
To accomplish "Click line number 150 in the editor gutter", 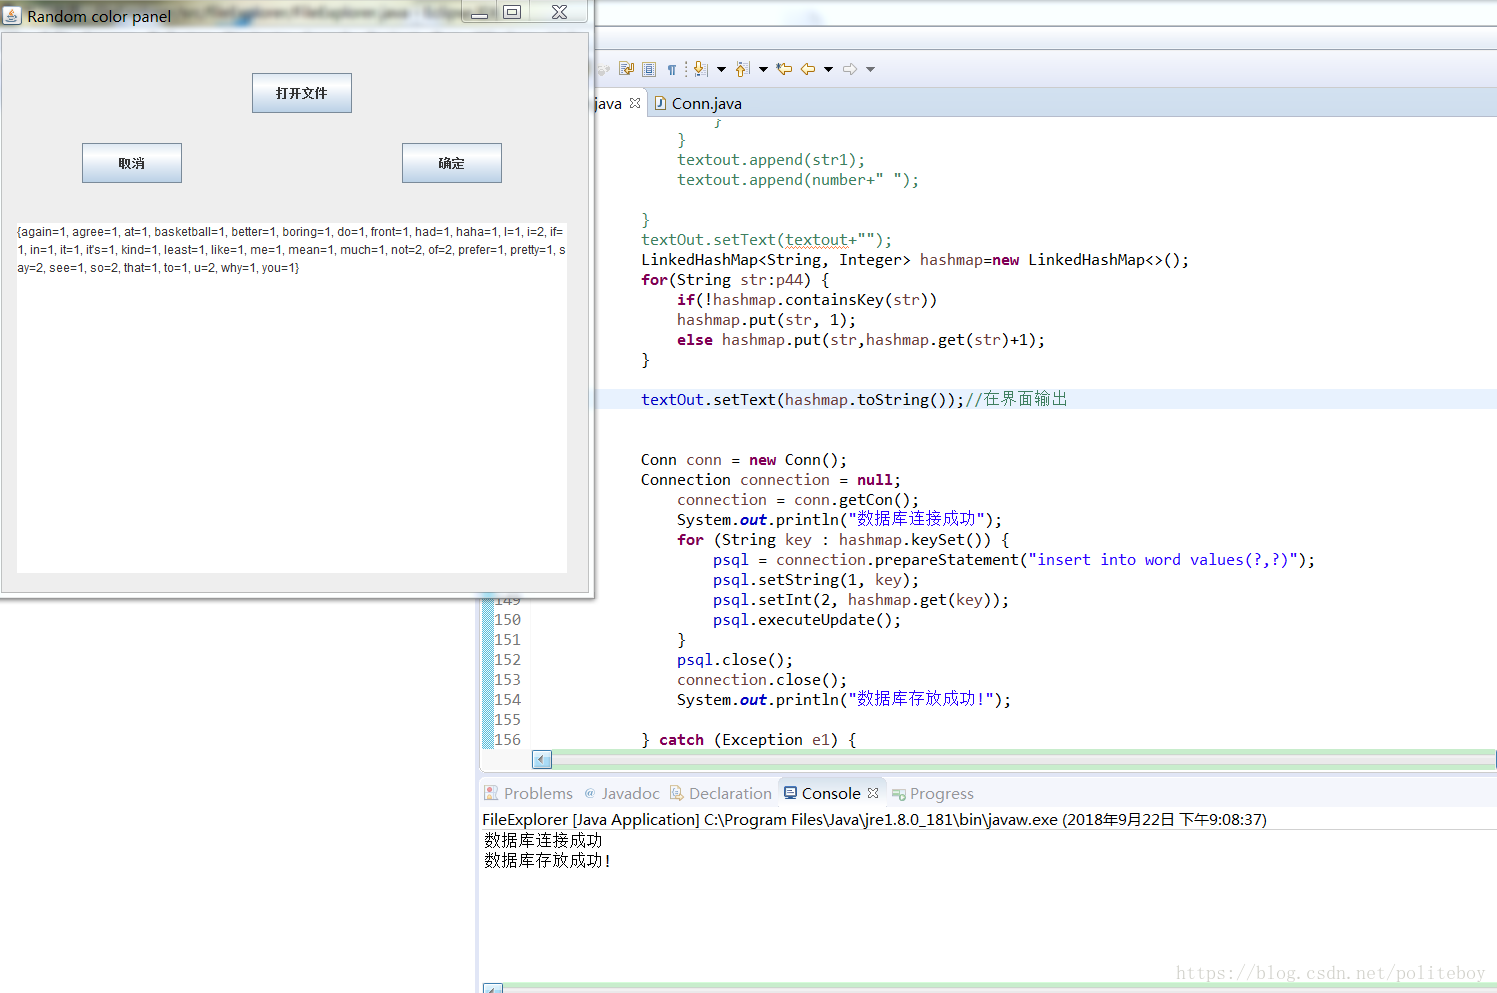I will coord(508,620).
